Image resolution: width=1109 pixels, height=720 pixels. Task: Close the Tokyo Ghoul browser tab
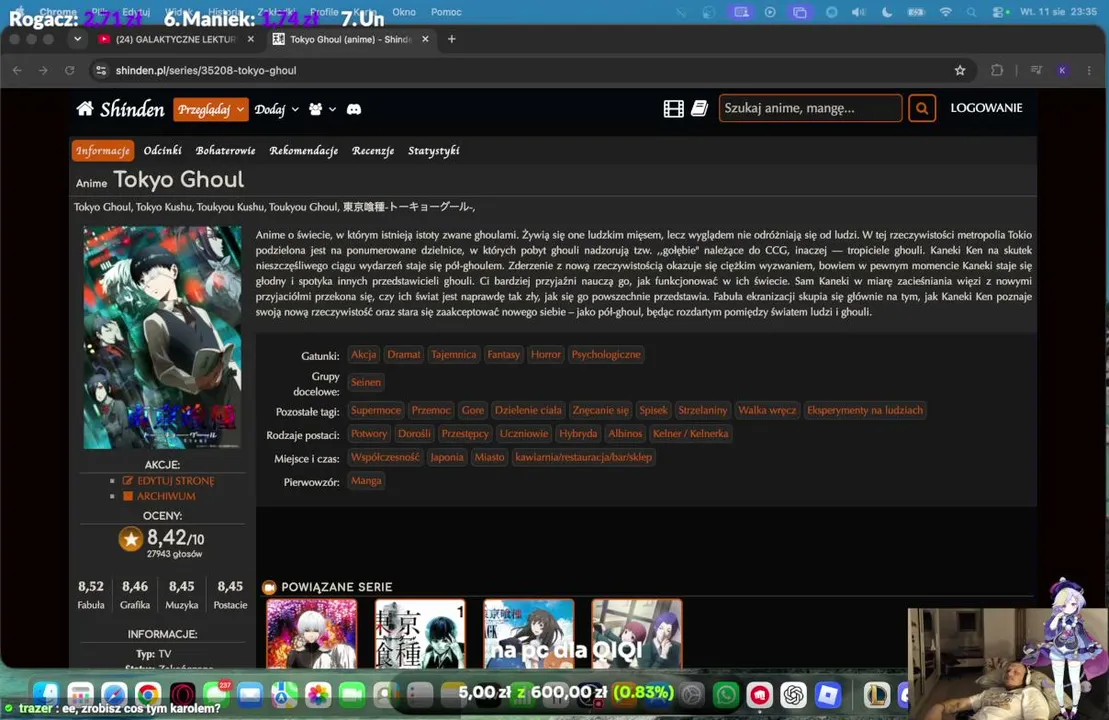point(425,39)
